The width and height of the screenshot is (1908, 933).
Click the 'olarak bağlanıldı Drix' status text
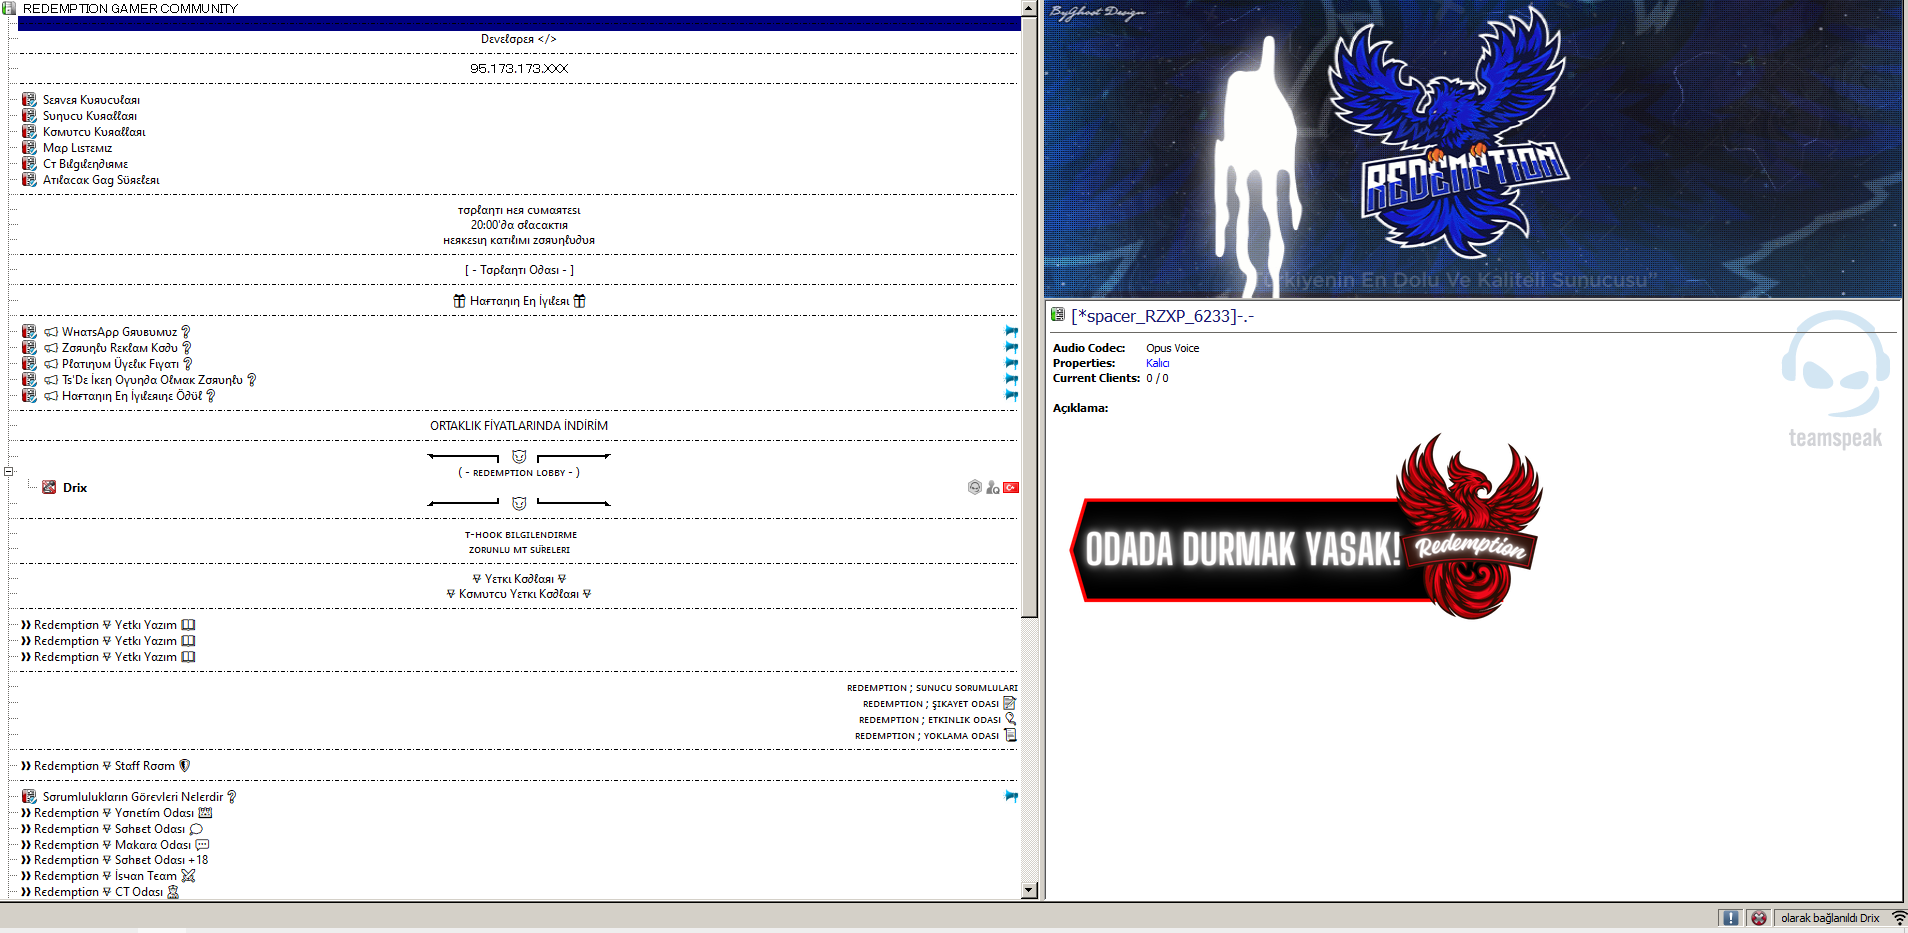point(1830,918)
